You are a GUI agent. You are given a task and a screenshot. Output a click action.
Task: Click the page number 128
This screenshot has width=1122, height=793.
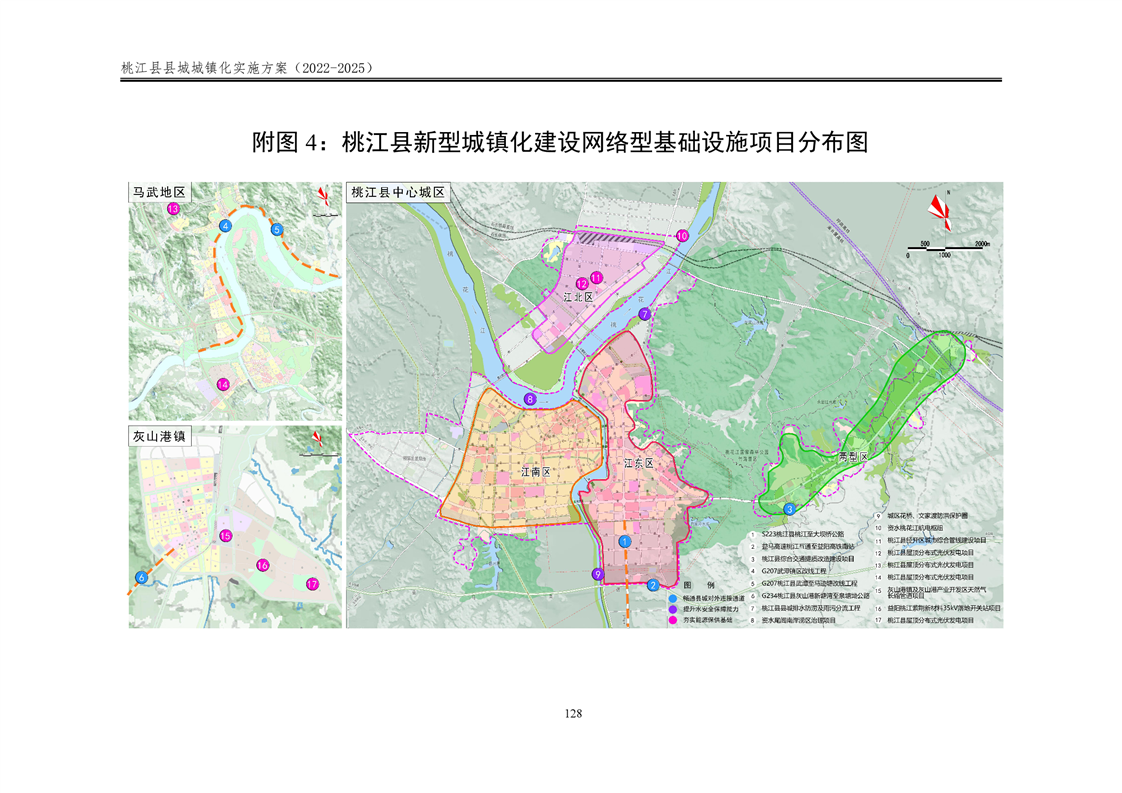[573, 713]
